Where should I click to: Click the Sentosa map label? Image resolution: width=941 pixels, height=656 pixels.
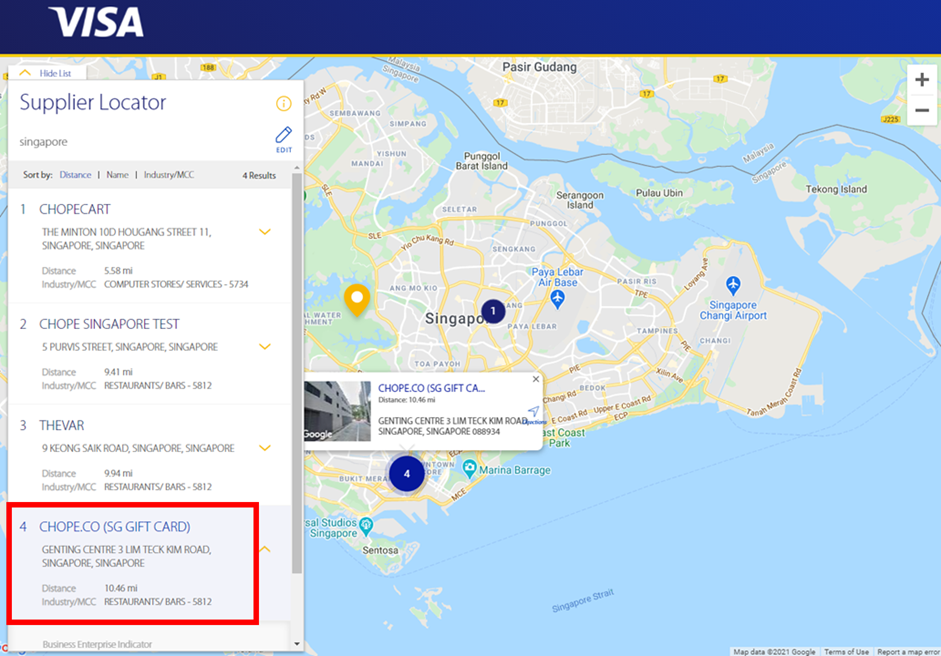click(x=380, y=550)
